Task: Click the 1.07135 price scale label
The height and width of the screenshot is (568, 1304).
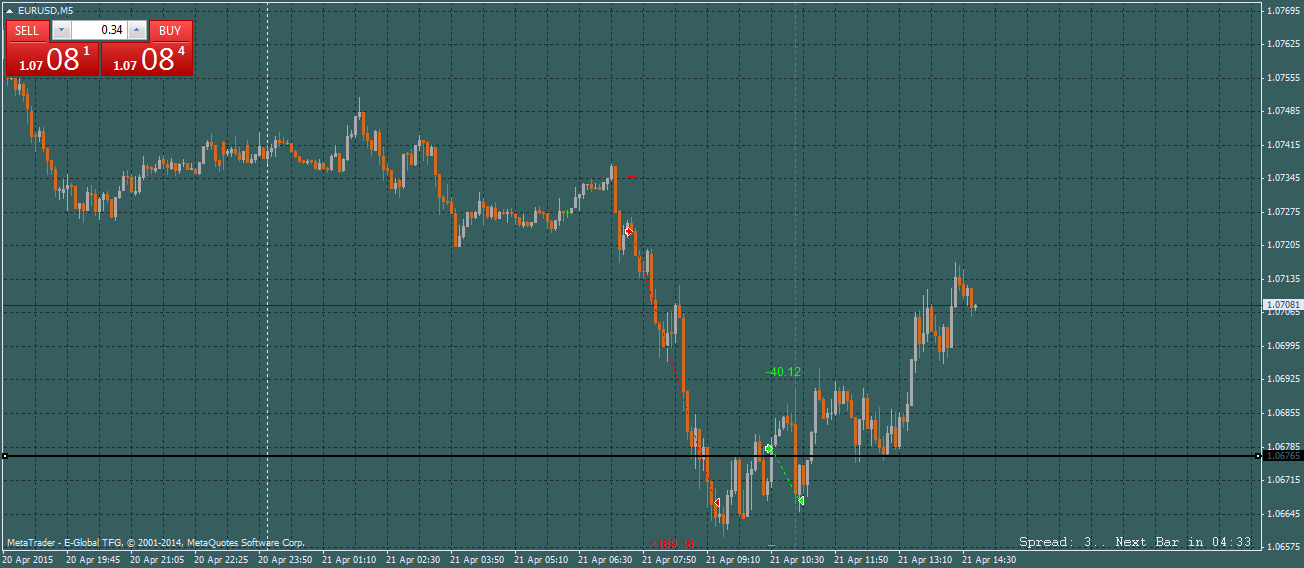Action: 1283,279
